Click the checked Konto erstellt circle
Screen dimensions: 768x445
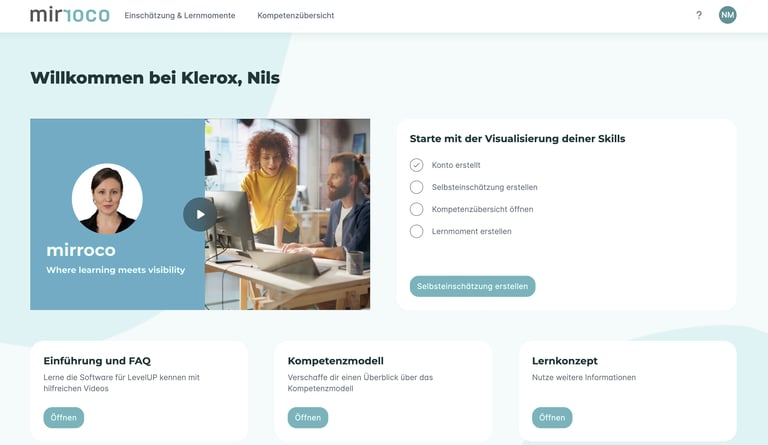click(416, 165)
